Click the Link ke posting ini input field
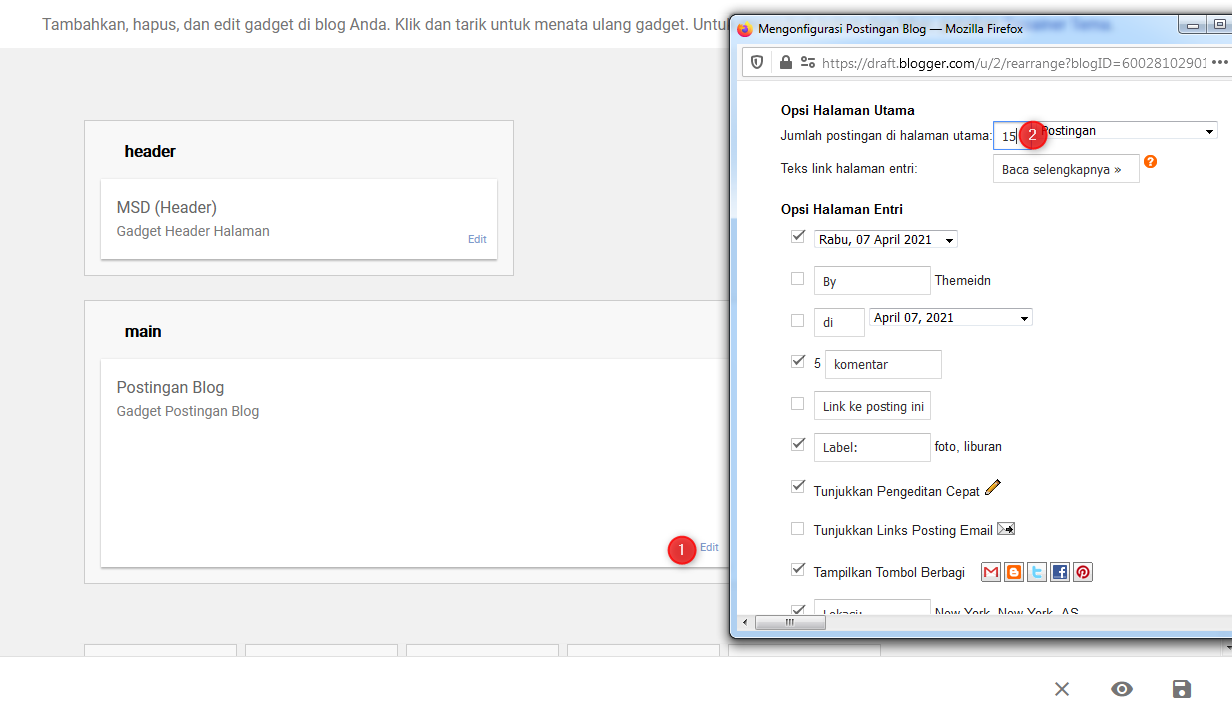1232x716 pixels. click(x=872, y=406)
